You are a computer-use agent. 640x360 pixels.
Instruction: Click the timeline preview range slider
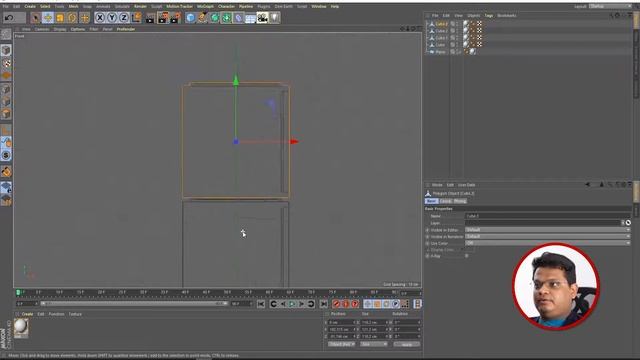point(134,304)
